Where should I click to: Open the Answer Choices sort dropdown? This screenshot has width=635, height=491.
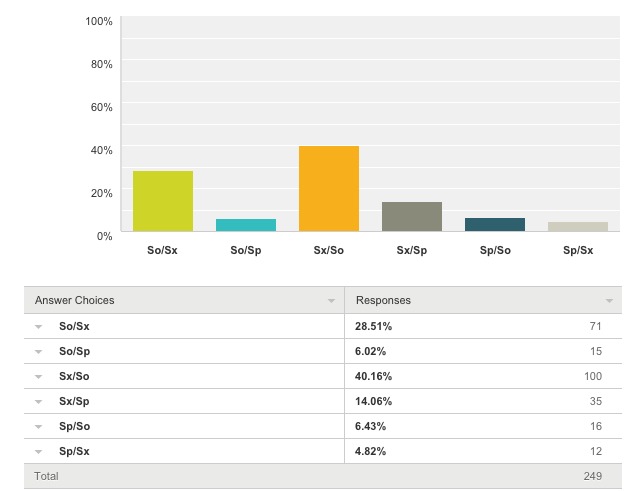tap(331, 301)
